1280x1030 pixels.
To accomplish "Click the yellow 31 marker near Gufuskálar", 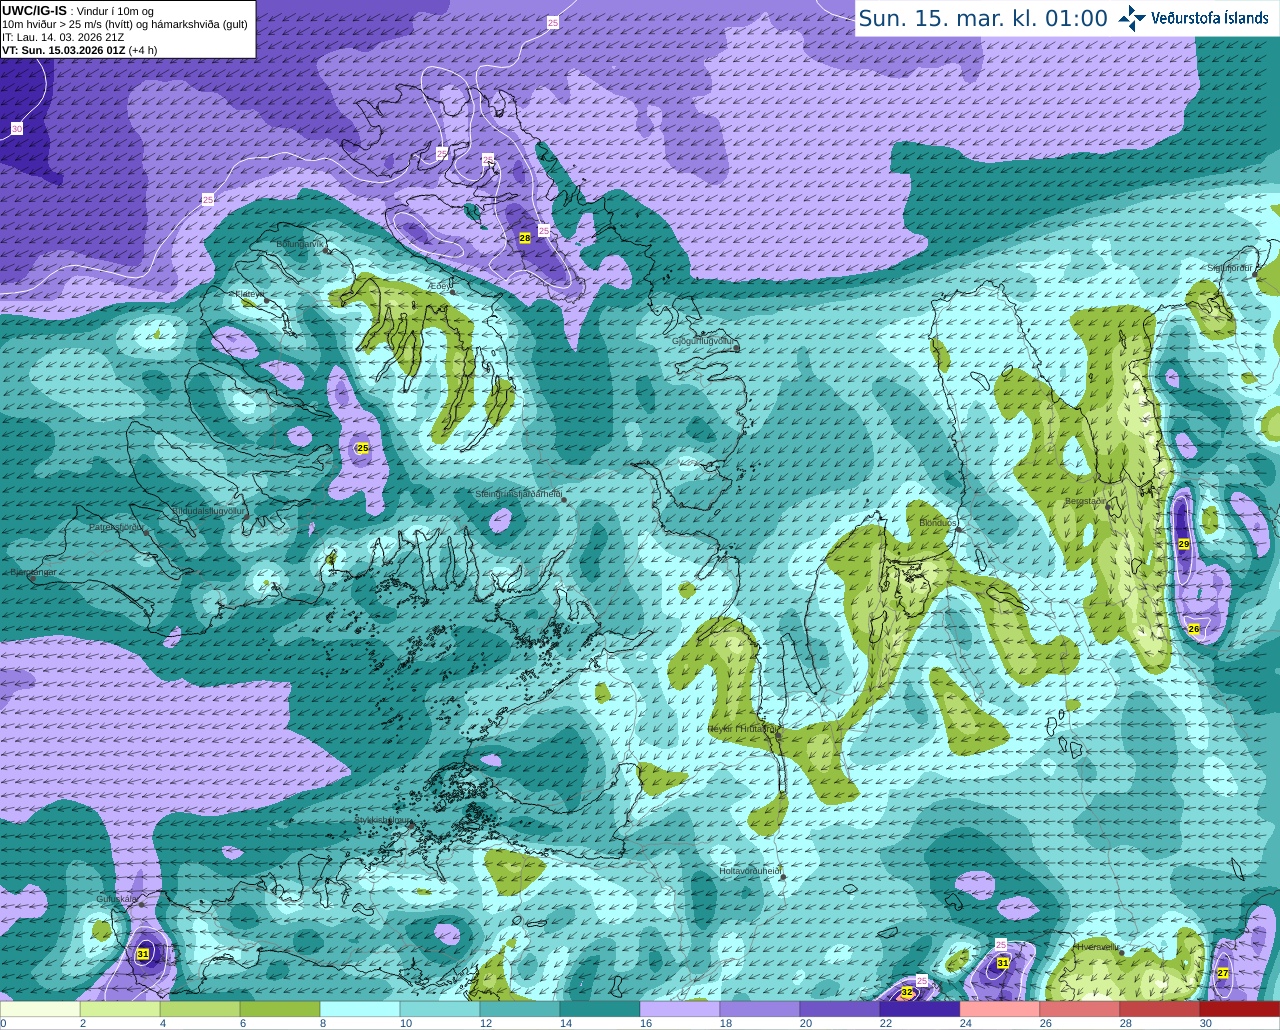I will [x=143, y=955].
